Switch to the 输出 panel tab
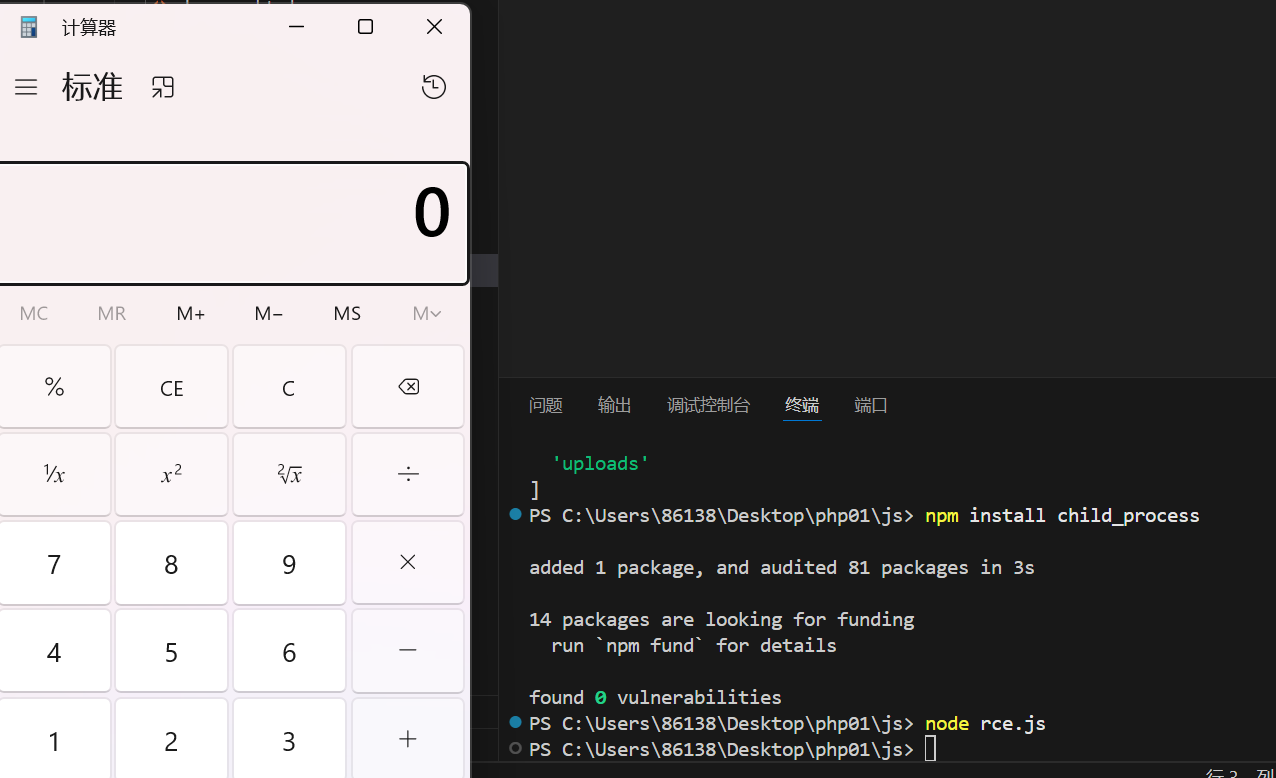The image size is (1276, 778). 615,405
